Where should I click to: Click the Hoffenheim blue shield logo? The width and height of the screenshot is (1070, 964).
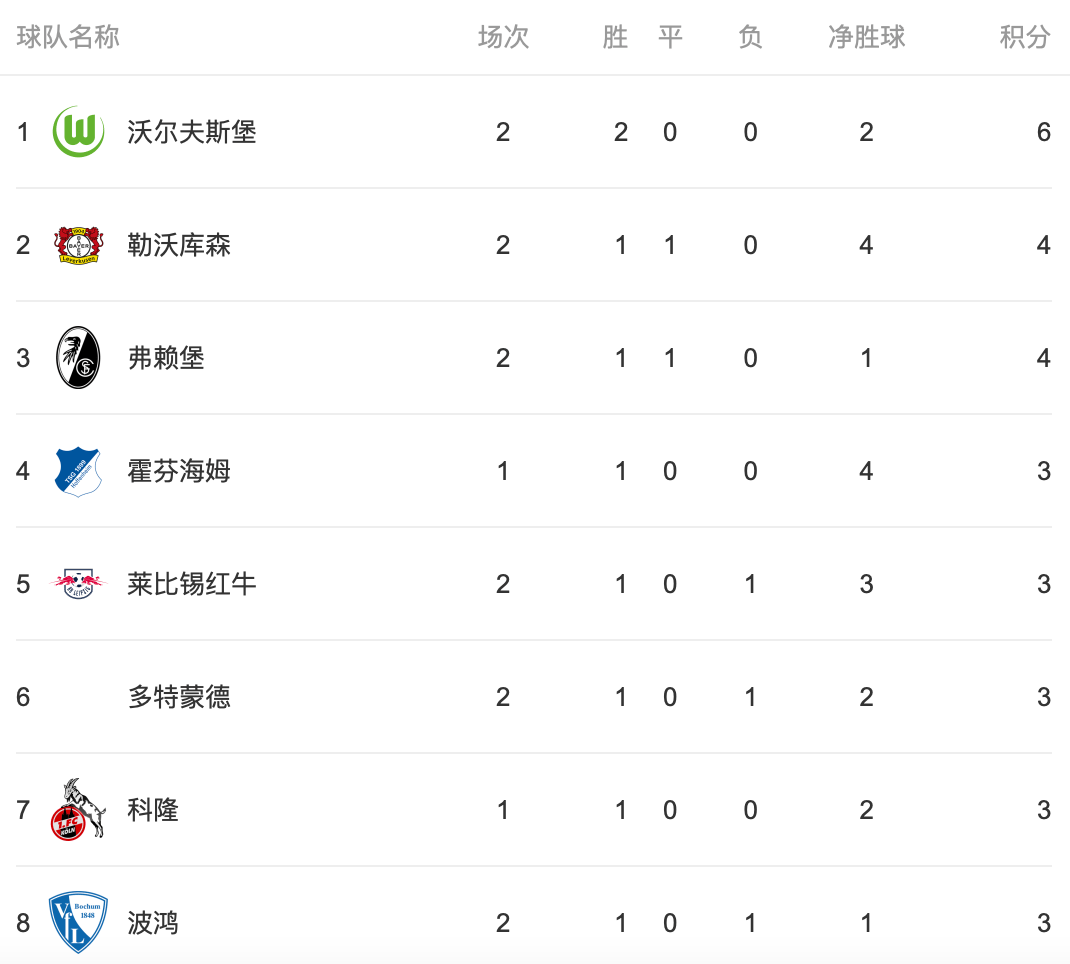tap(78, 471)
